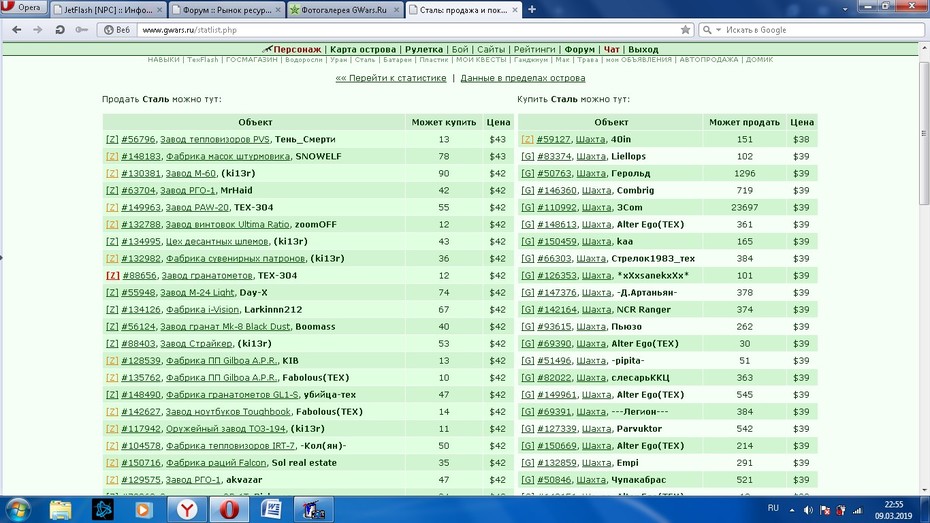Open Windows Explorer from taskbar
The height and width of the screenshot is (523, 930).
point(60,510)
